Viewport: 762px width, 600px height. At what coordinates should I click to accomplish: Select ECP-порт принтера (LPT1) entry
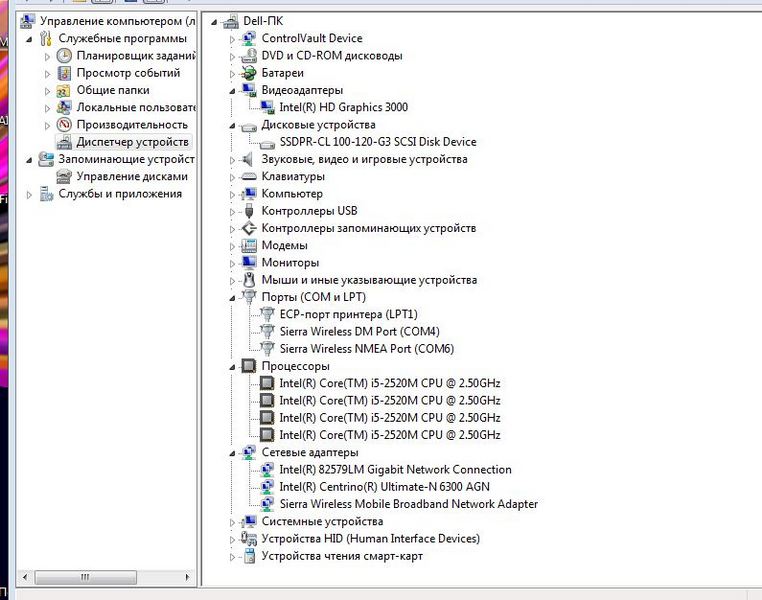pos(348,314)
